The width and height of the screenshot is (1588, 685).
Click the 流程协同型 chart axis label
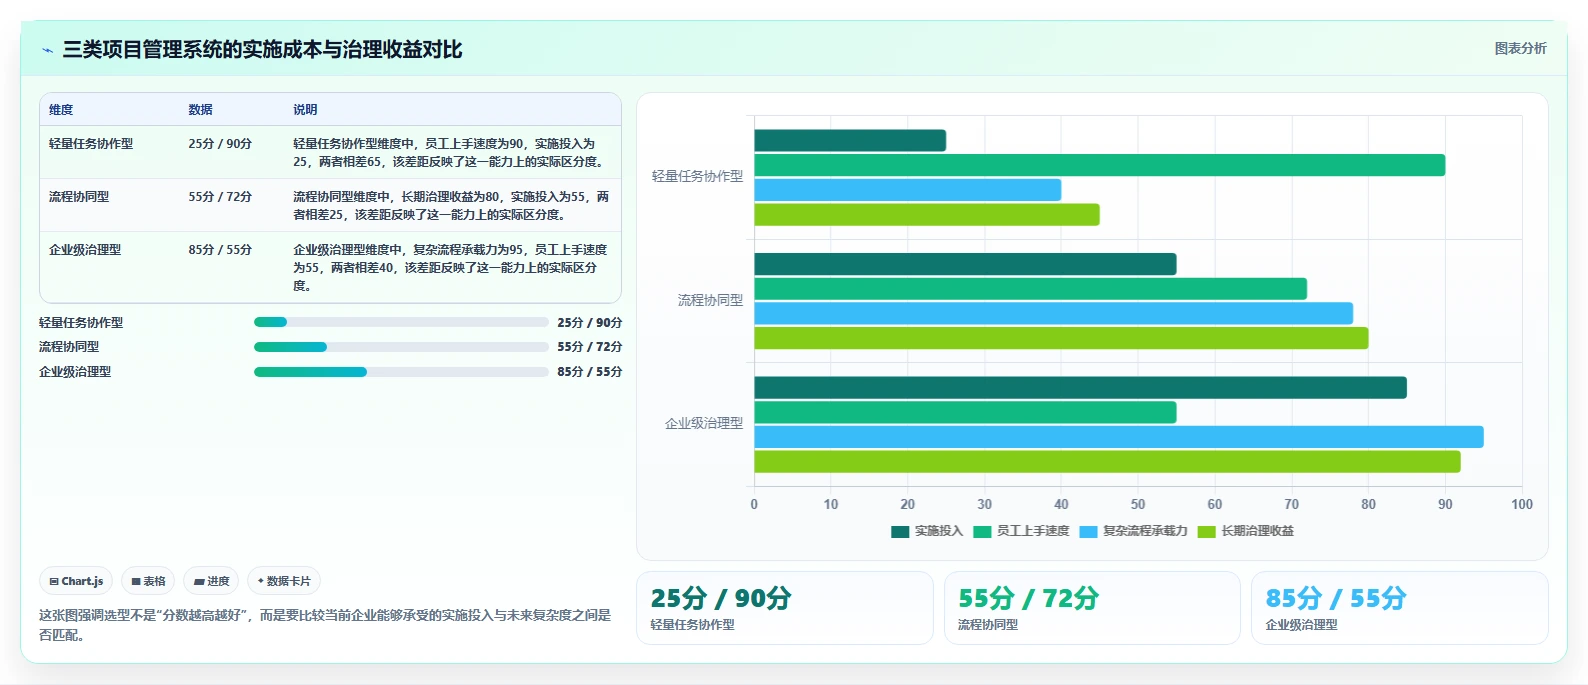[710, 300]
